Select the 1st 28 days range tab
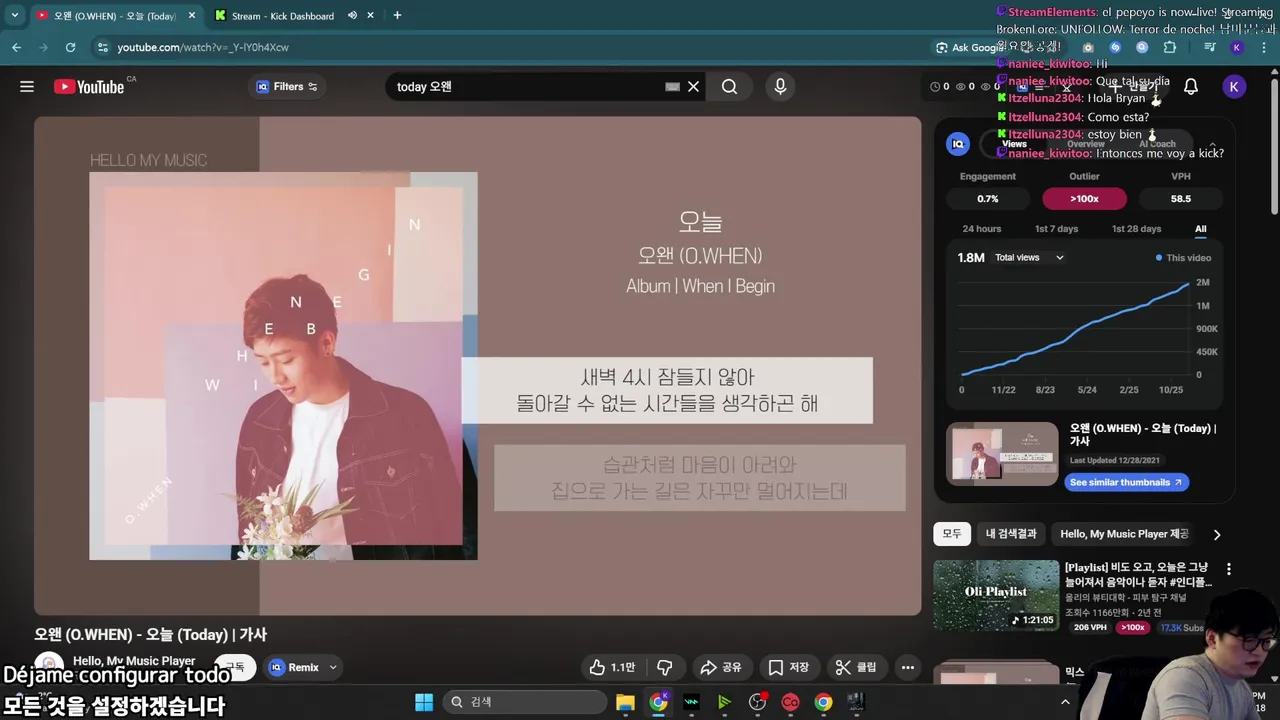The image size is (1280, 720). point(1136,229)
